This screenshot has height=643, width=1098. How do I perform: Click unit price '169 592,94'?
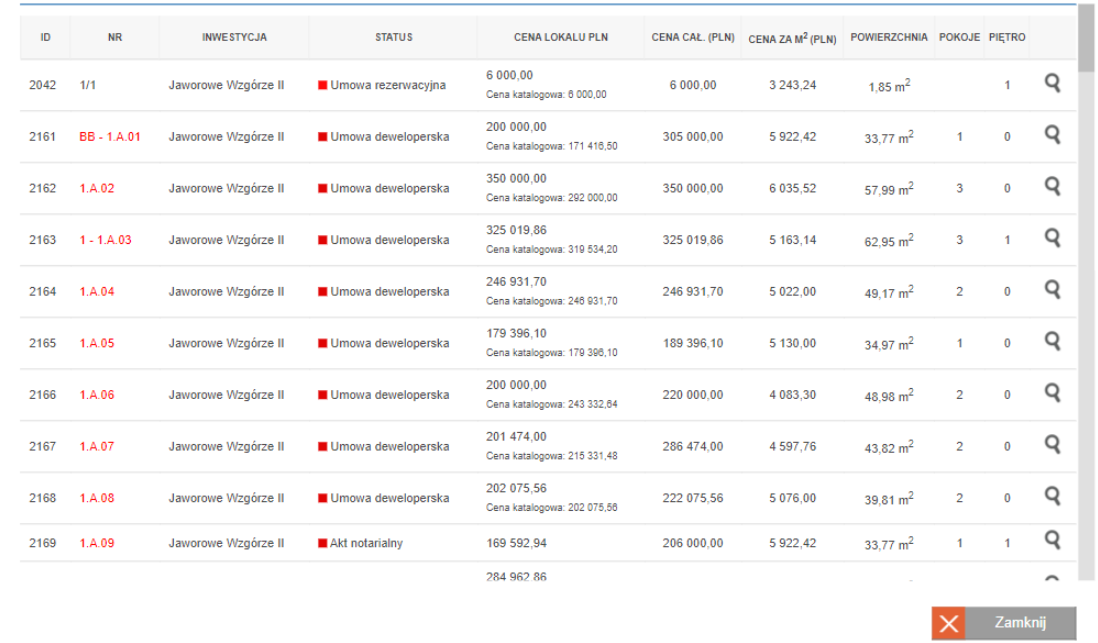[516, 543]
